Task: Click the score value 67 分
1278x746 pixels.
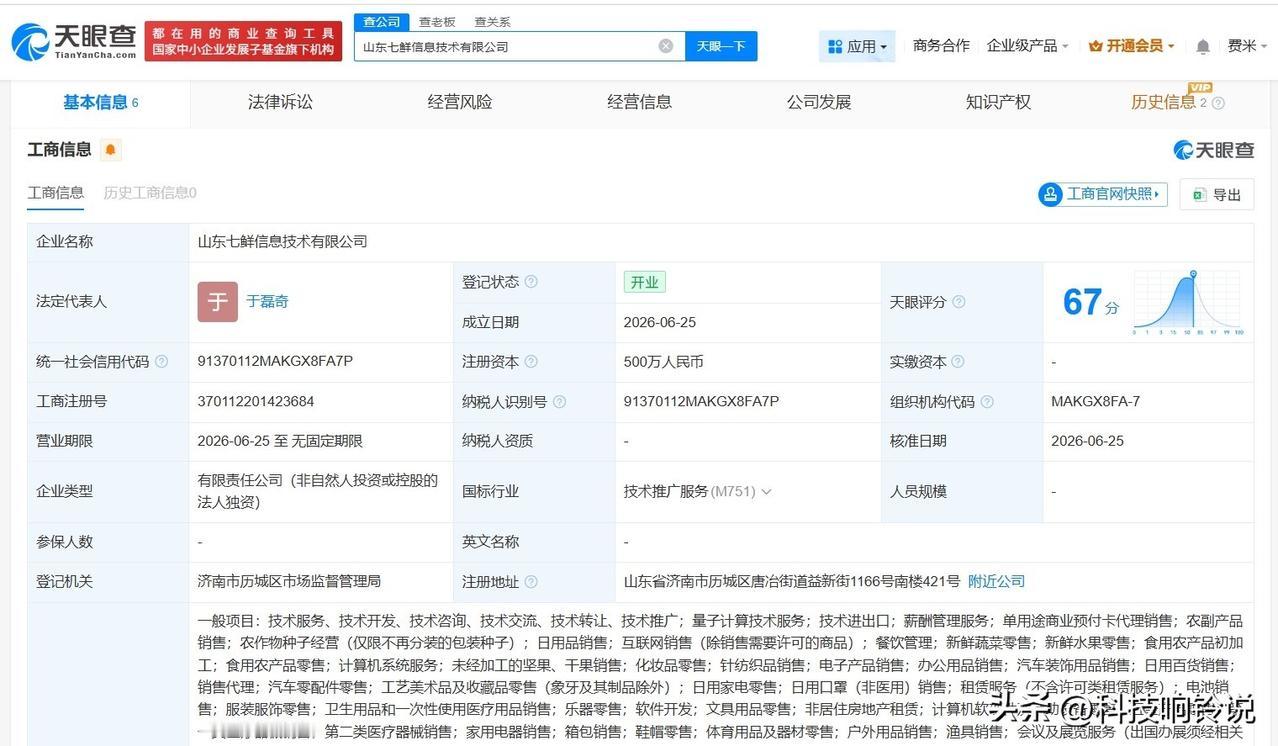Action: (x=1091, y=302)
